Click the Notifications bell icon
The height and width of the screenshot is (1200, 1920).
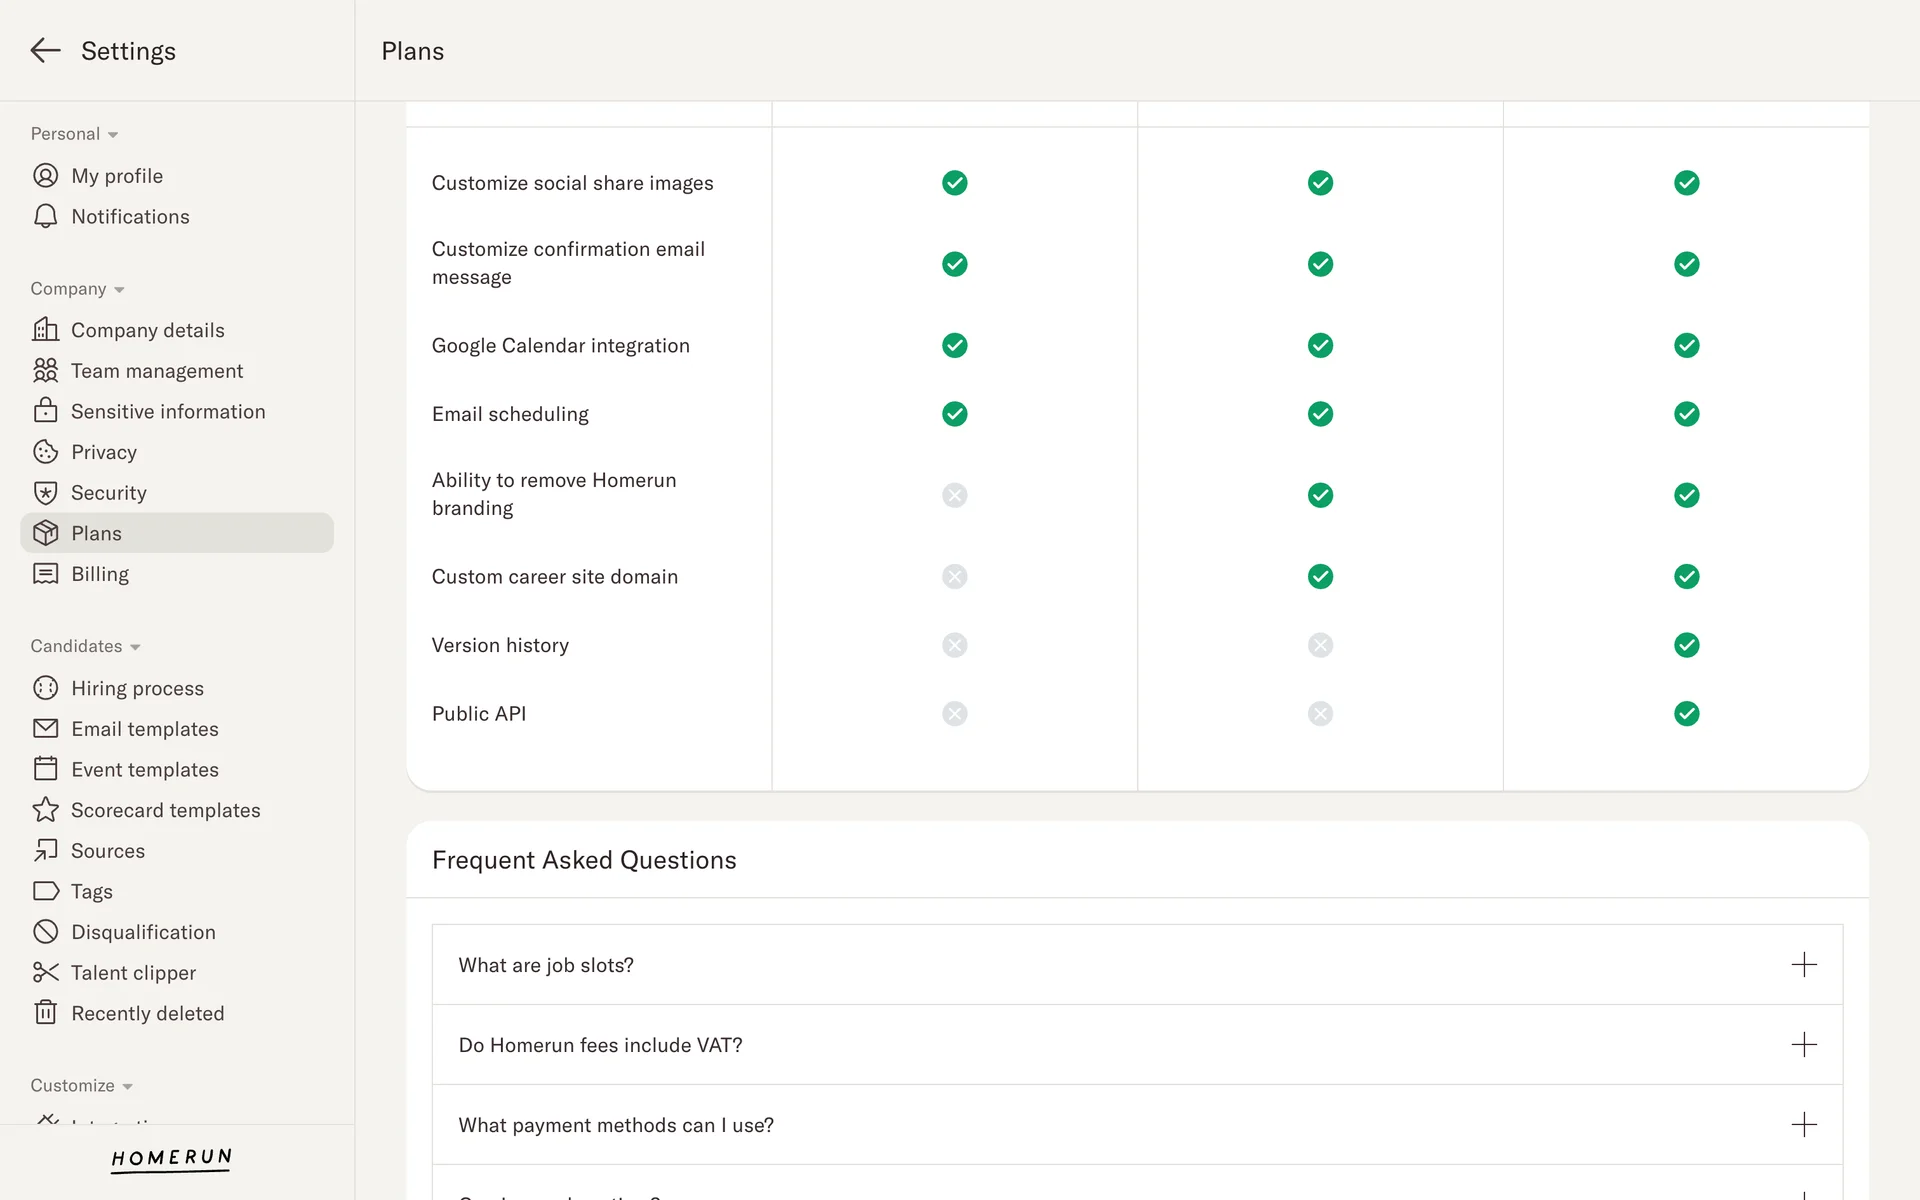(x=45, y=217)
